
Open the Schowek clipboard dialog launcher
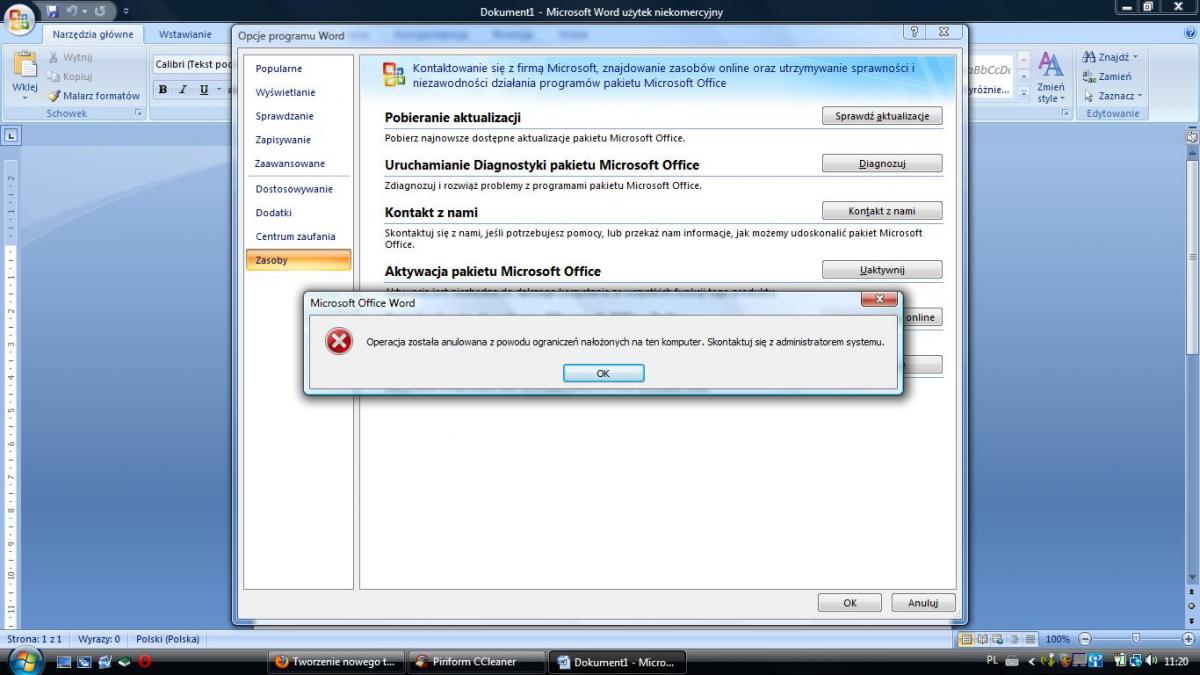(138, 114)
